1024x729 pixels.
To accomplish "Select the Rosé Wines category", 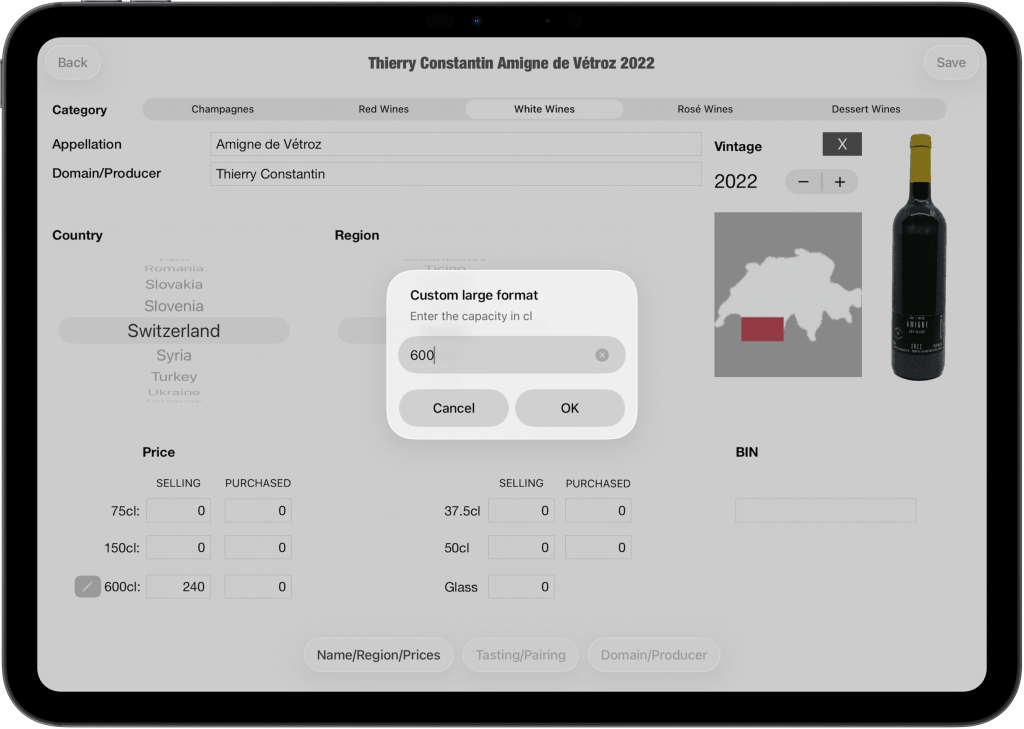I will coord(705,109).
